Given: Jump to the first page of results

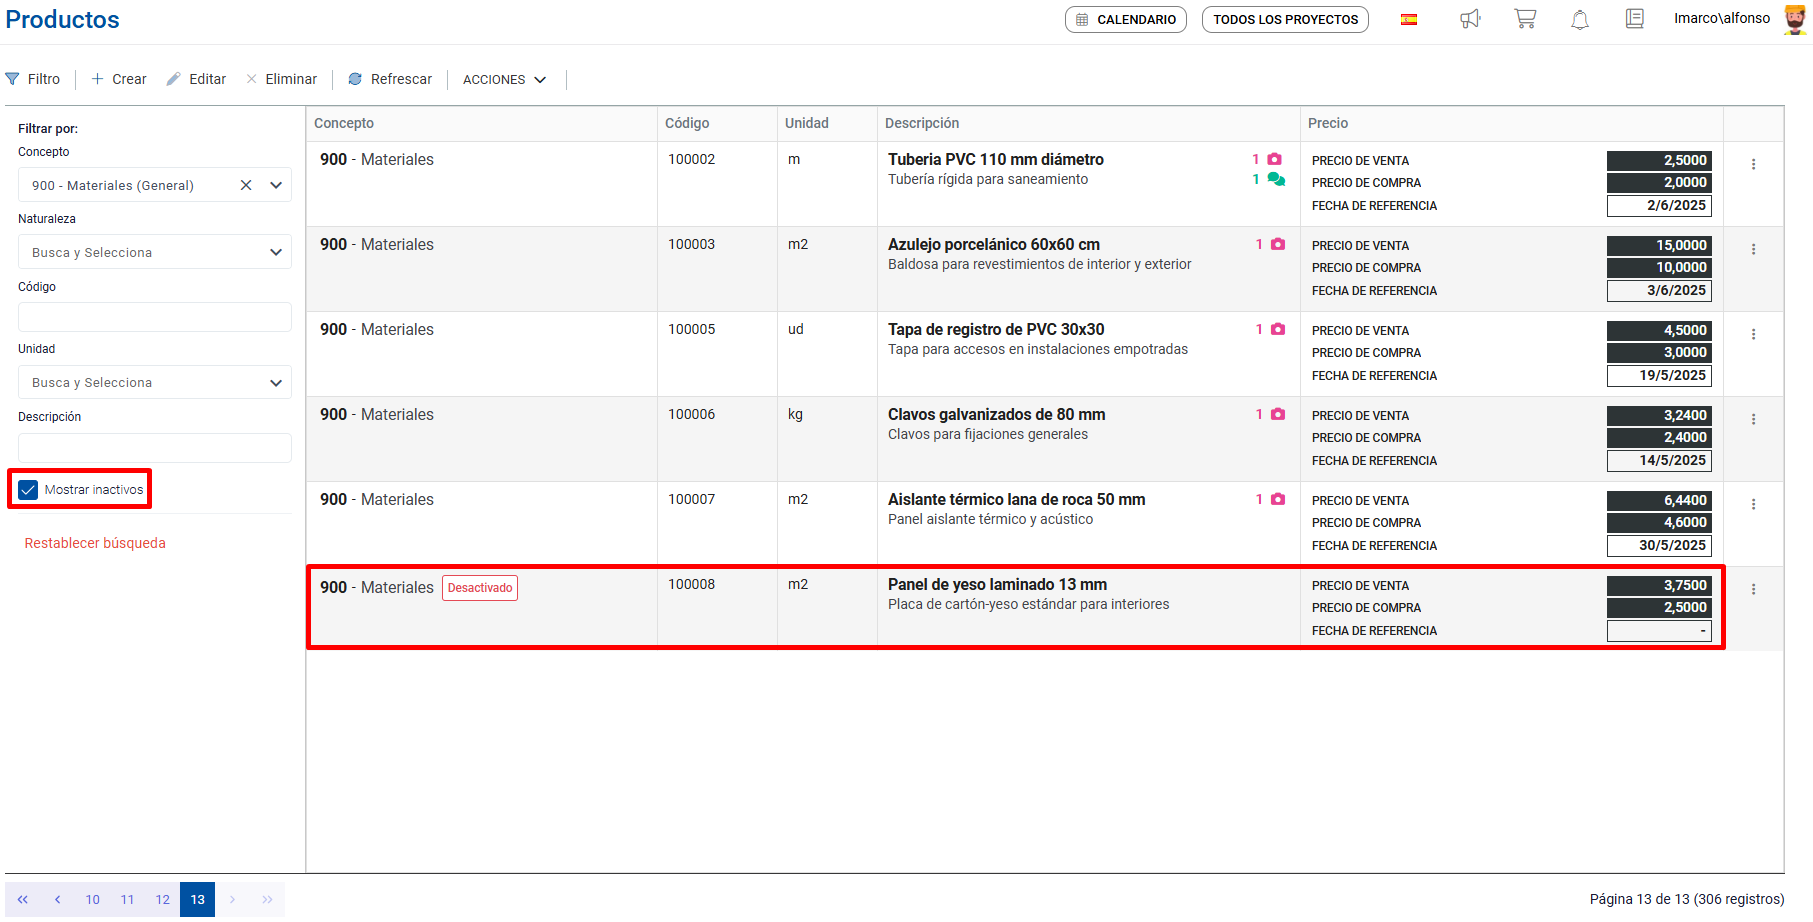Looking at the screenshot, I should pyautogui.click(x=22, y=899).
